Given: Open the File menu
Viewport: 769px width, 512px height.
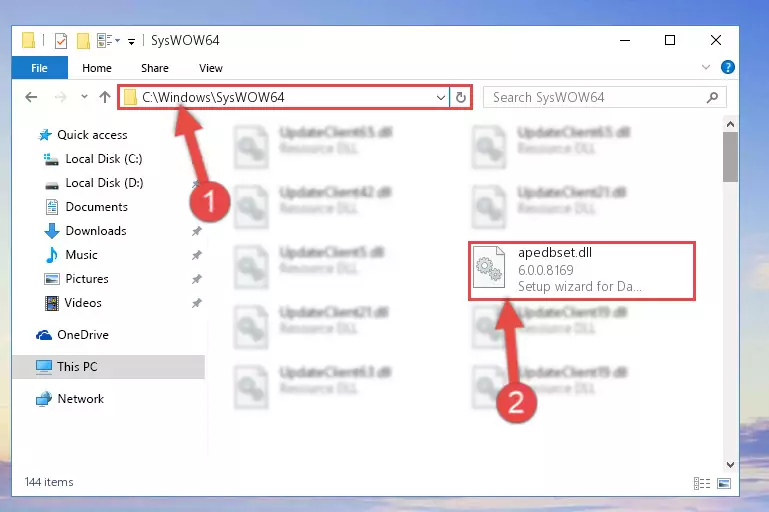Looking at the screenshot, I should (39, 68).
